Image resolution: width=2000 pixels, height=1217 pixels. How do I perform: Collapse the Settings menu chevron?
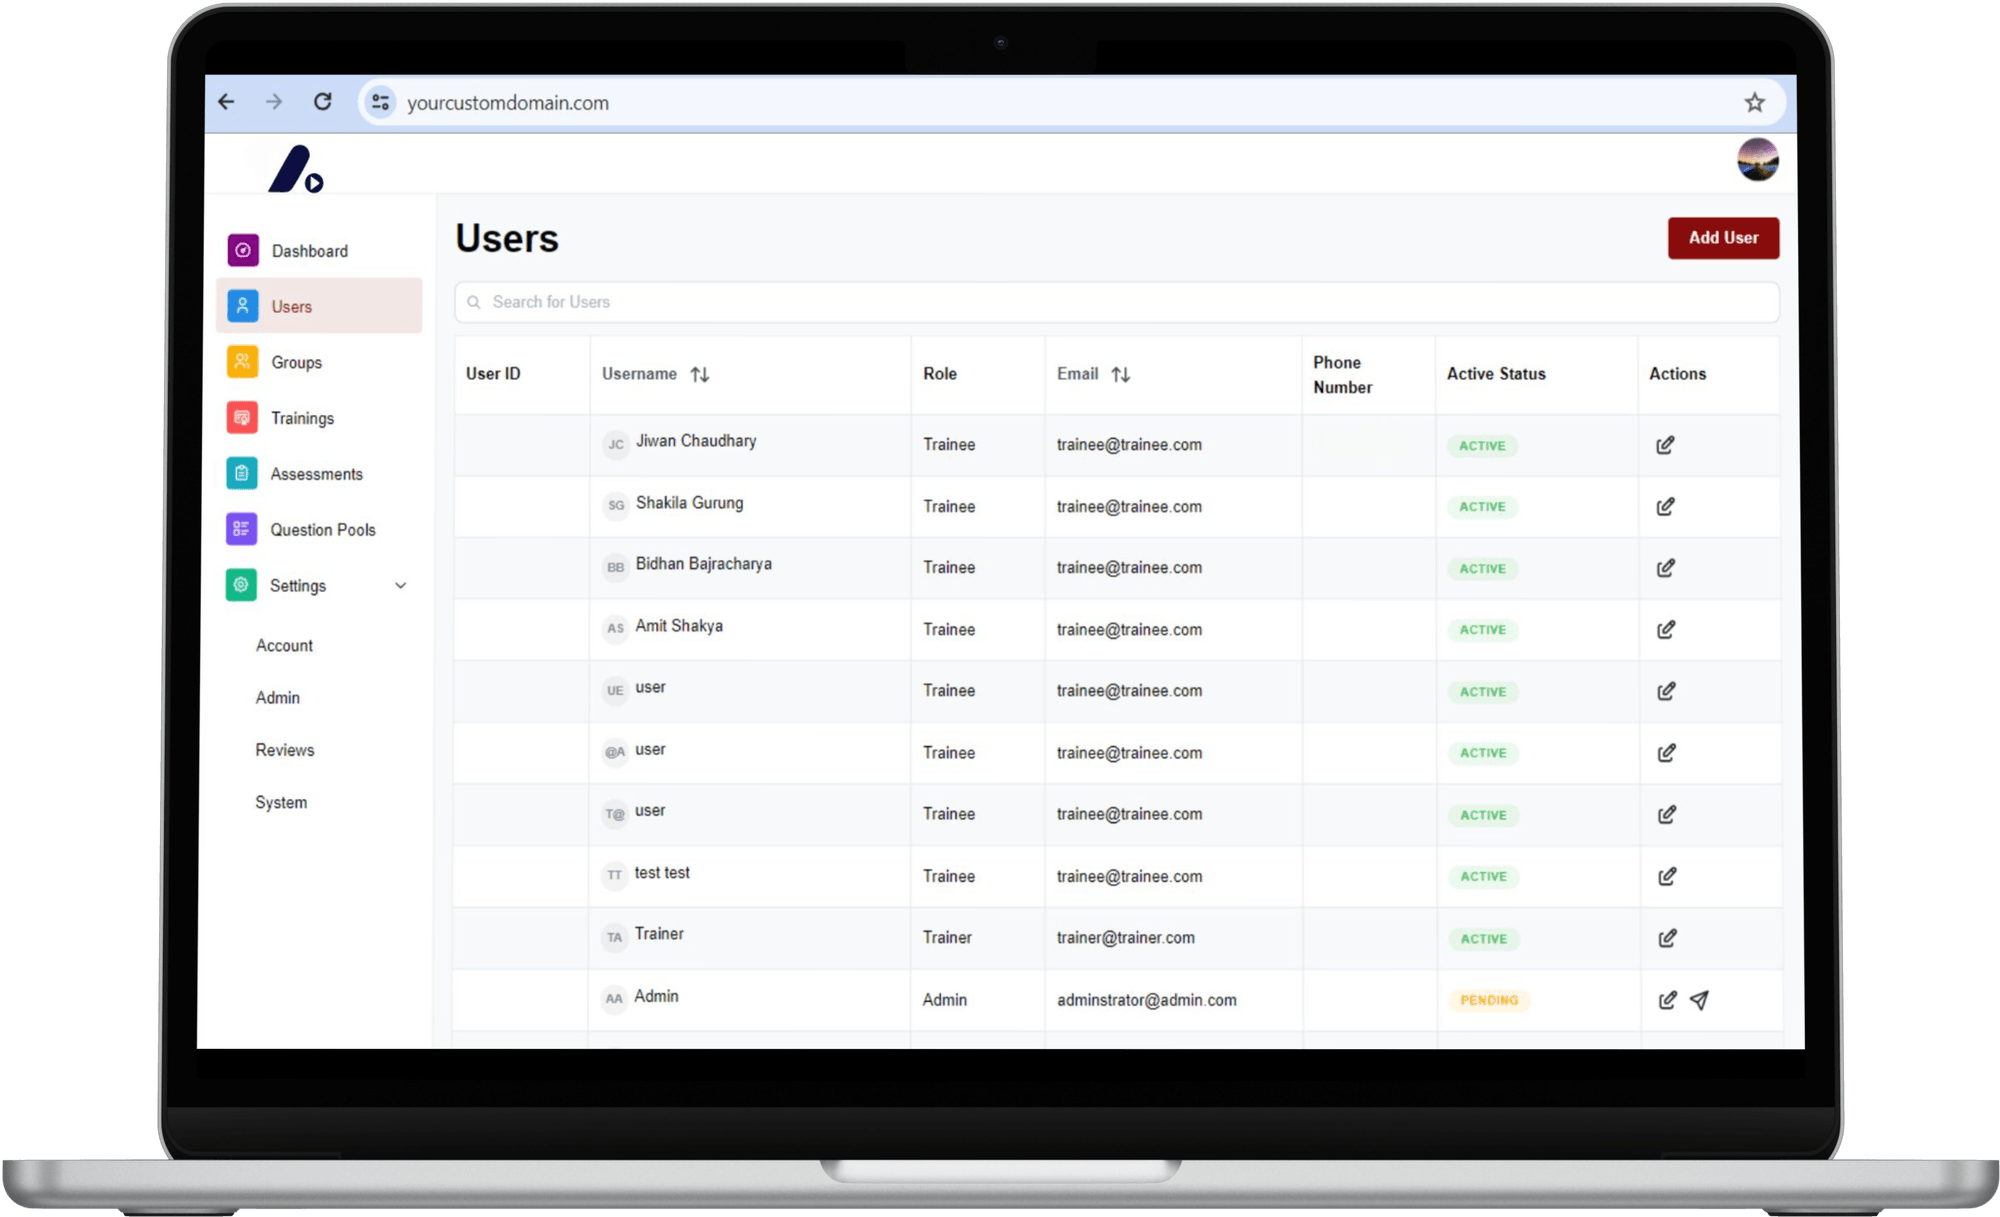point(400,586)
